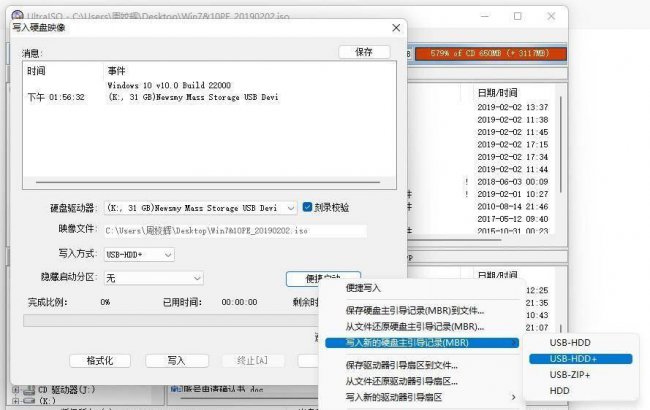Click the CD 驱动器(J:) tree label
Image resolution: width=650 pixels, height=410 pixels.
tap(67, 390)
